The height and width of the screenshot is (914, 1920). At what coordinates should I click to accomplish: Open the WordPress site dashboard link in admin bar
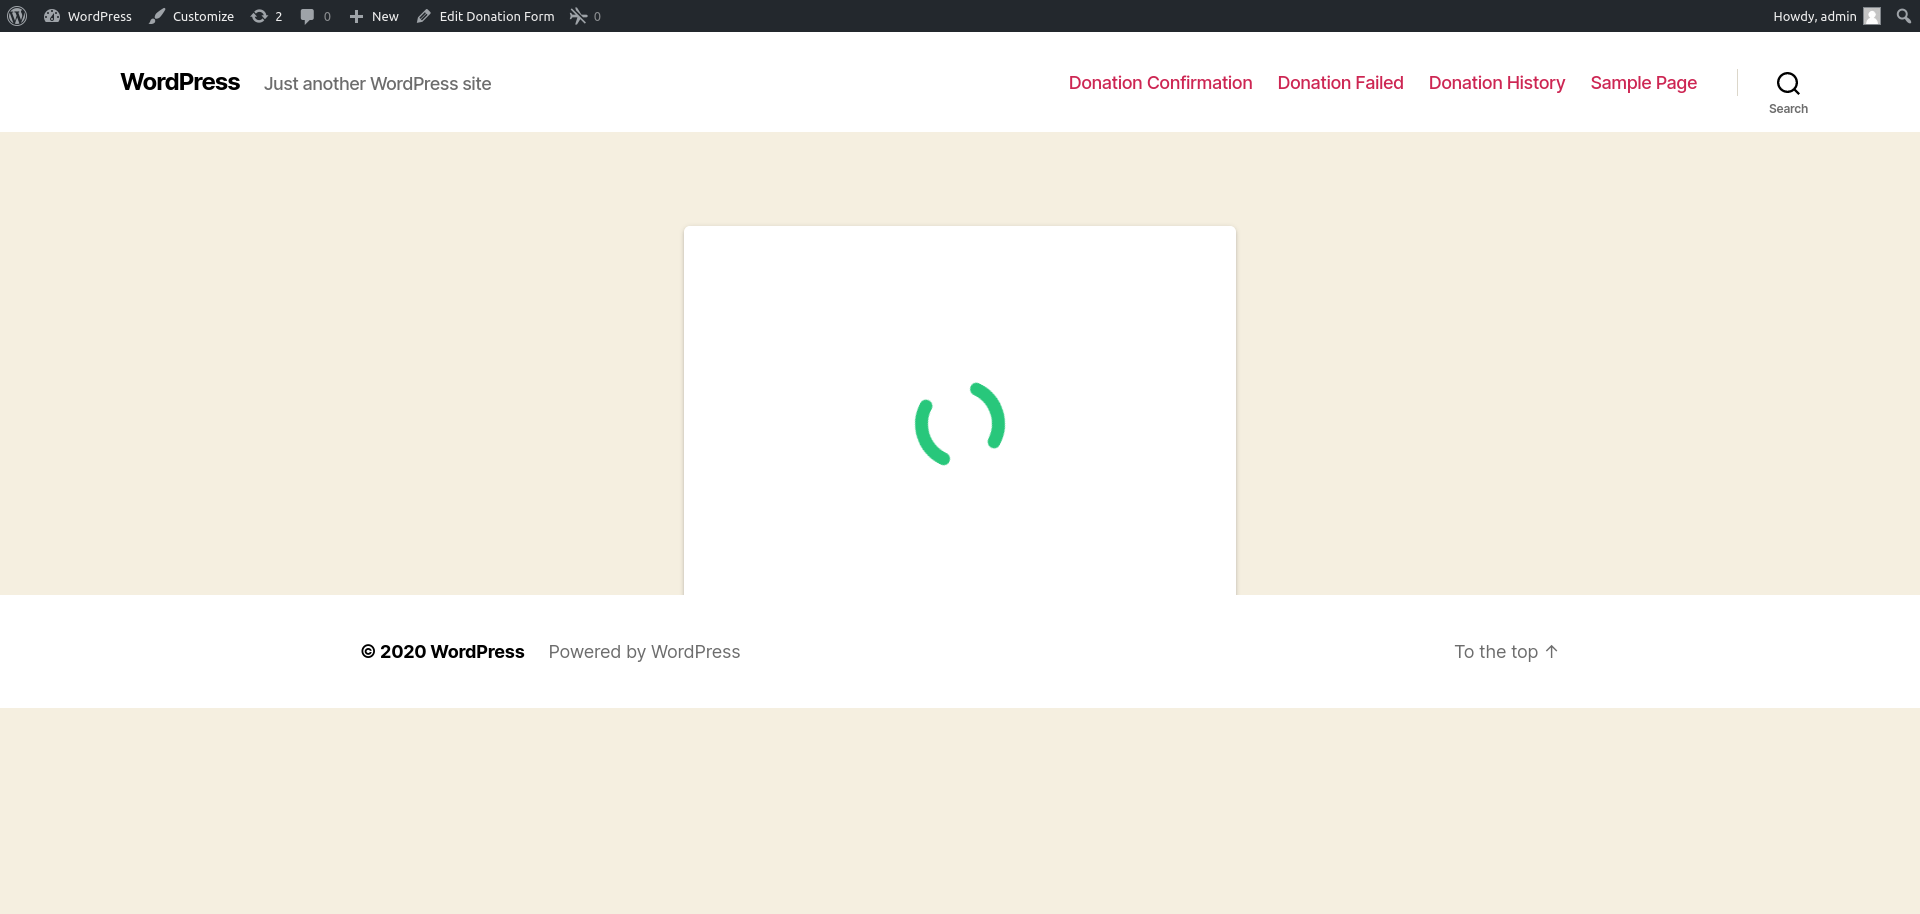point(88,16)
